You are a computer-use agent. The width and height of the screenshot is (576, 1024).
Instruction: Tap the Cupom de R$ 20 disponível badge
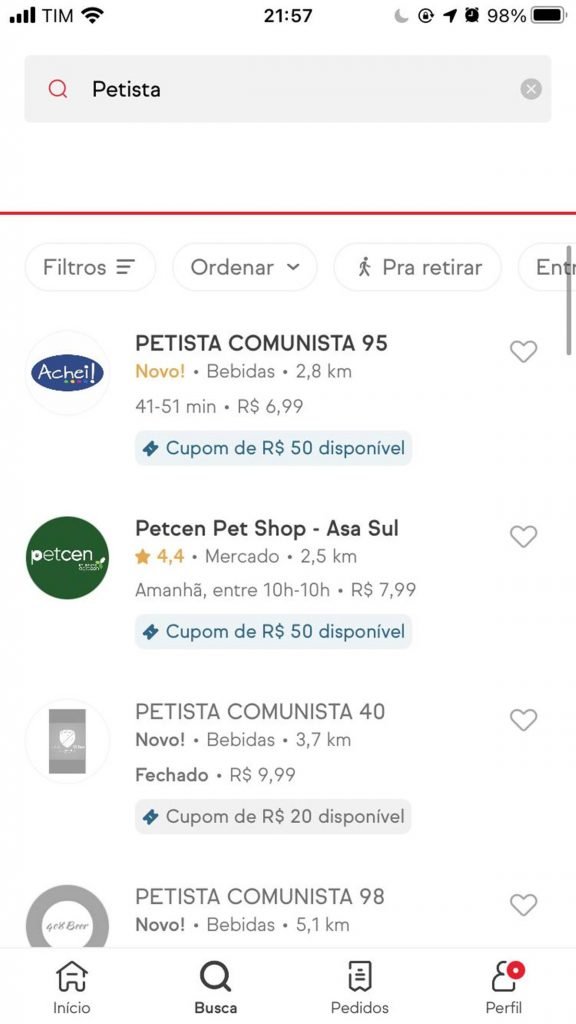[273, 816]
